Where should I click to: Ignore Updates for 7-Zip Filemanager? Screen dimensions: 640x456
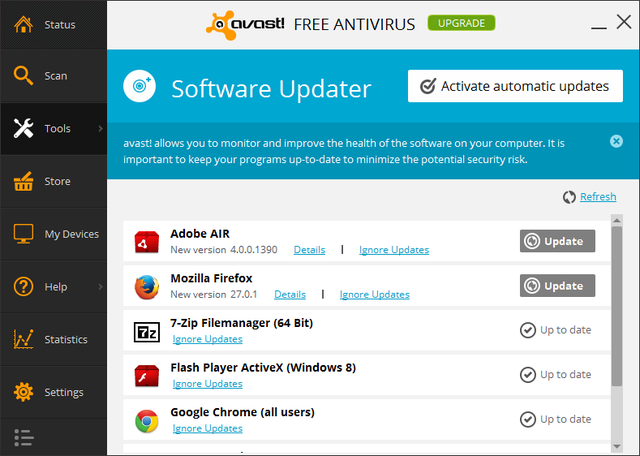[207, 339]
